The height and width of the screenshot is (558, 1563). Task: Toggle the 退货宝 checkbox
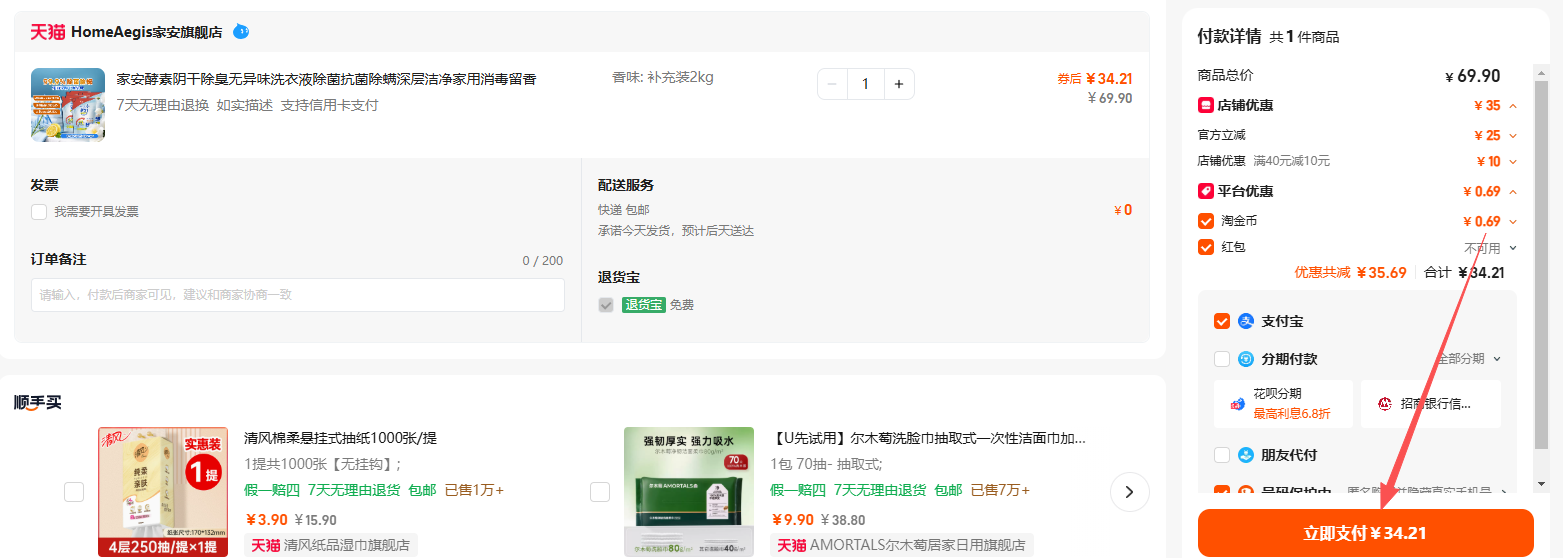click(606, 305)
